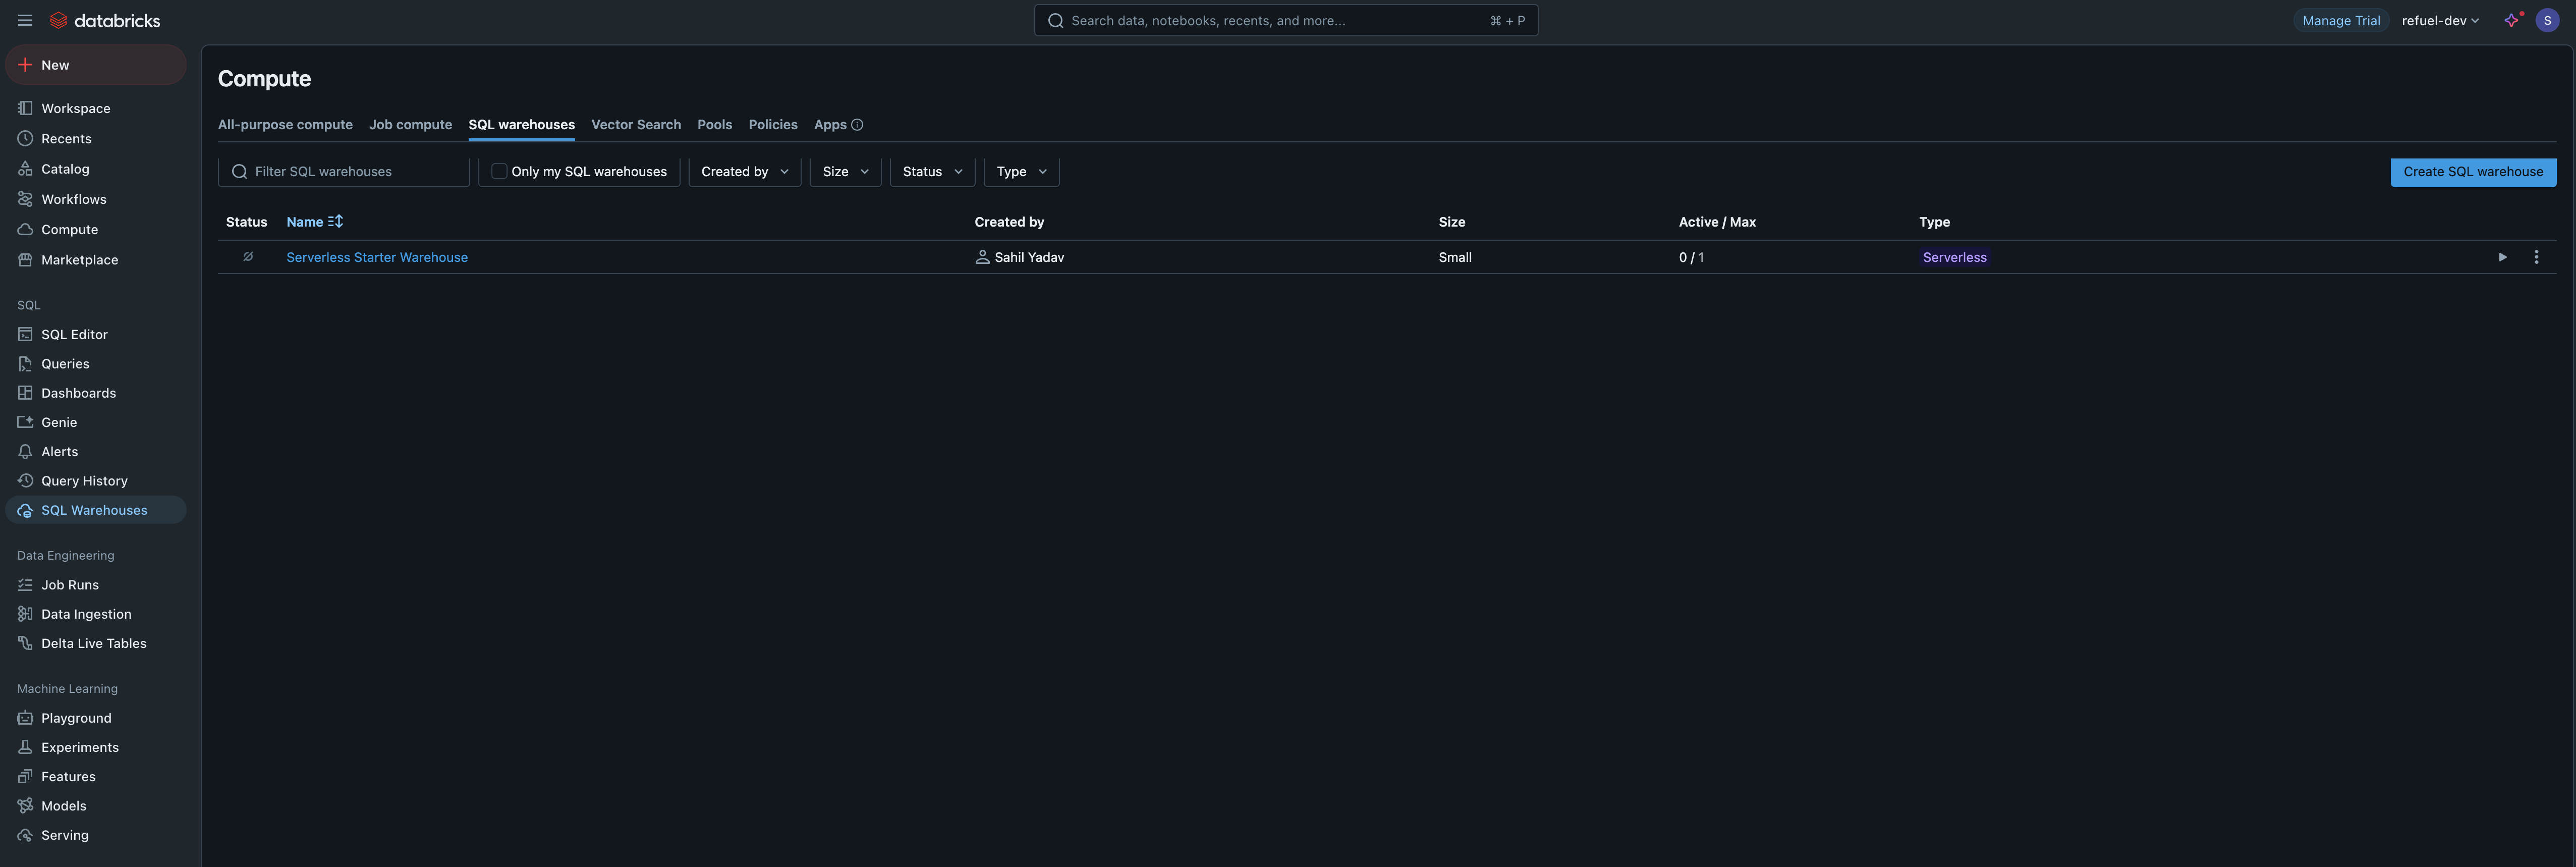The height and width of the screenshot is (867, 2576).
Task: Open the Dashboards panel
Action: [79, 392]
